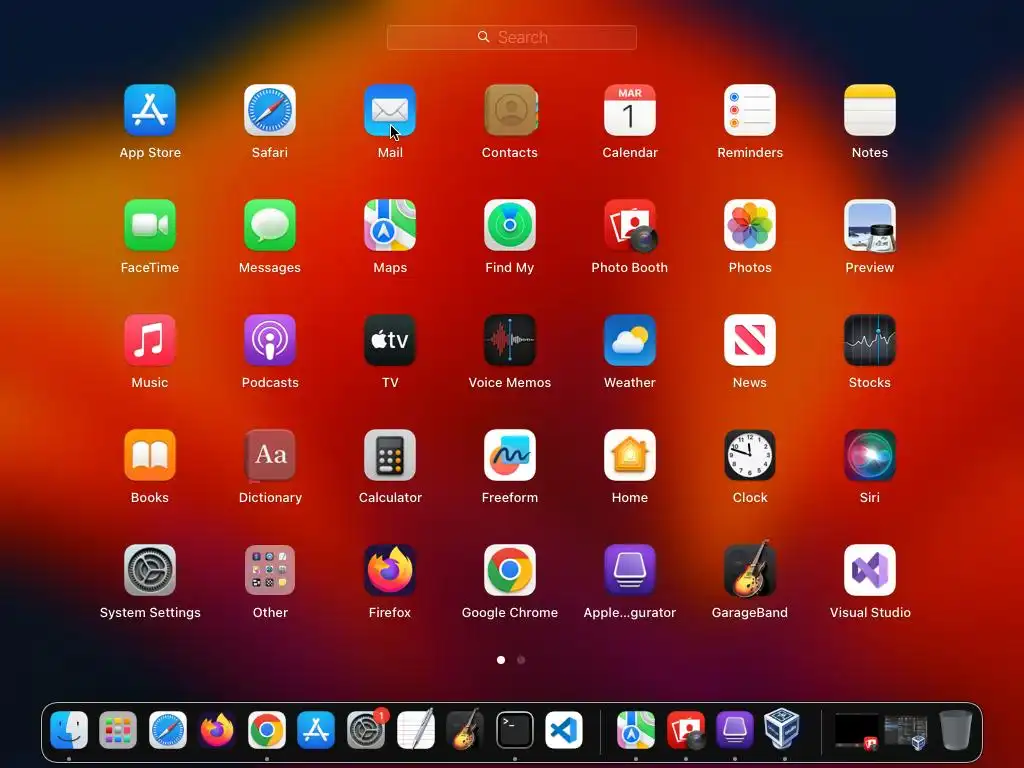The height and width of the screenshot is (768, 1024).
Task: Open GarageBand from the Dock
Action: [x=465, y=729]
